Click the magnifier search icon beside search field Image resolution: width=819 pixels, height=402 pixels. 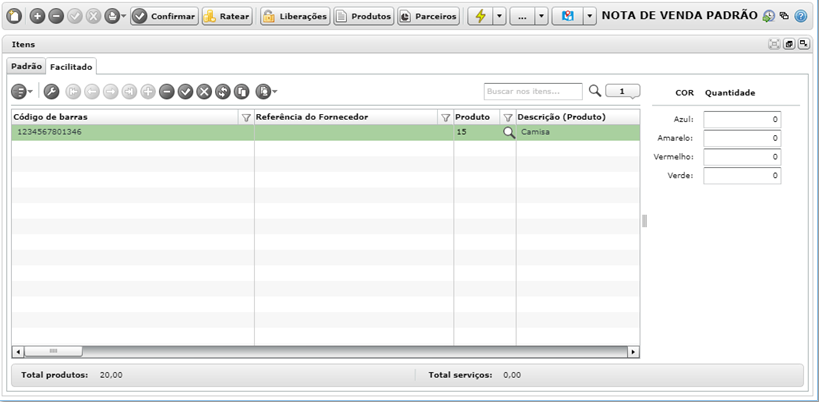tap(594, 90)
